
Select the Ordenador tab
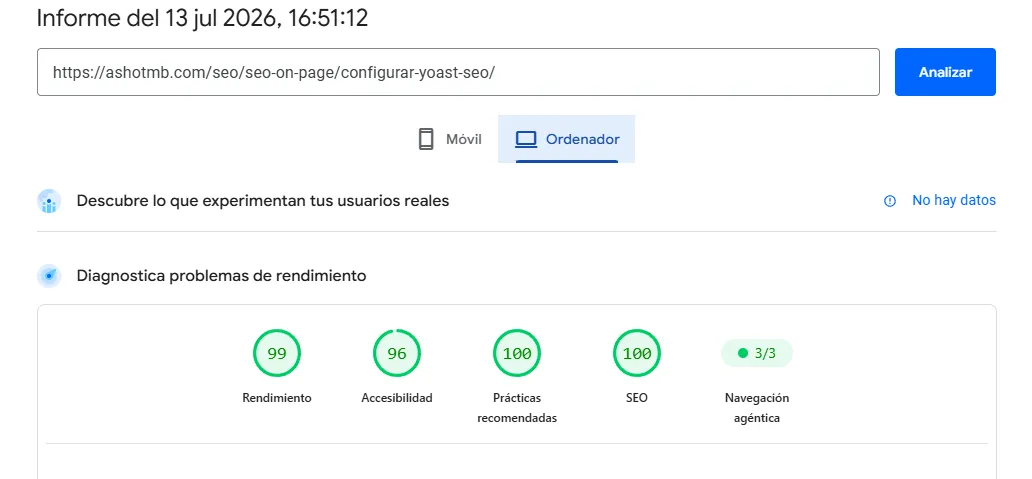click(x=567, y=139)
